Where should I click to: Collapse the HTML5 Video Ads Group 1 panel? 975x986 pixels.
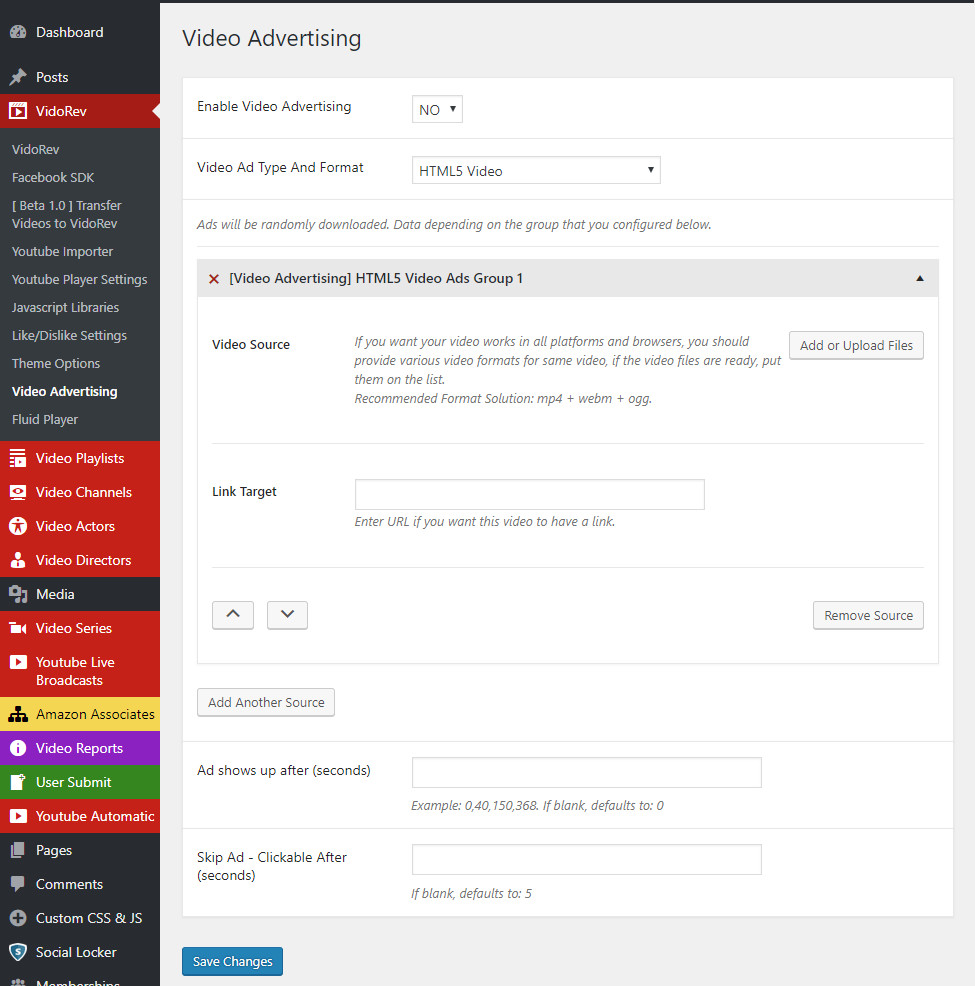[x=920, y=279]
